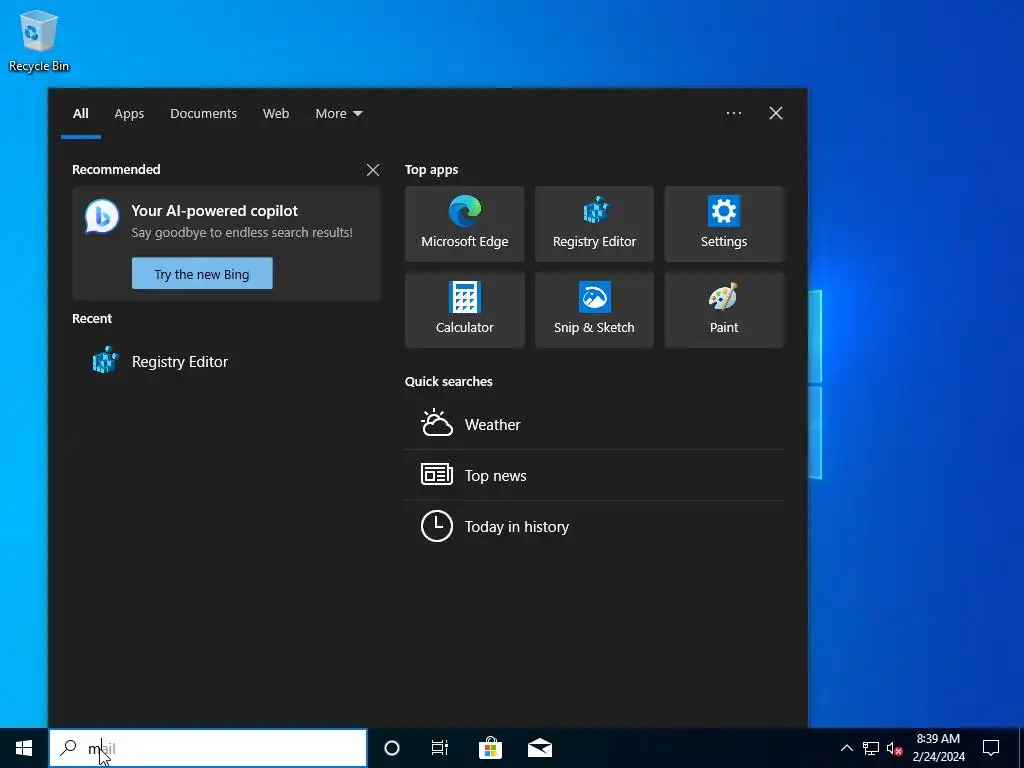Screen dimensions: 1024x768
Task: Switch to the Web tab
Action: click(276, 114)
